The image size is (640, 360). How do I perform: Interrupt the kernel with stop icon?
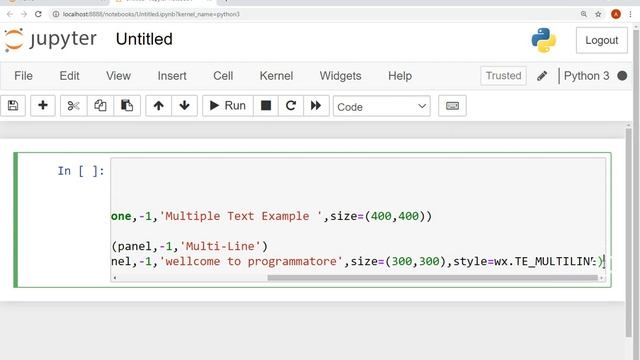point(266,106)
